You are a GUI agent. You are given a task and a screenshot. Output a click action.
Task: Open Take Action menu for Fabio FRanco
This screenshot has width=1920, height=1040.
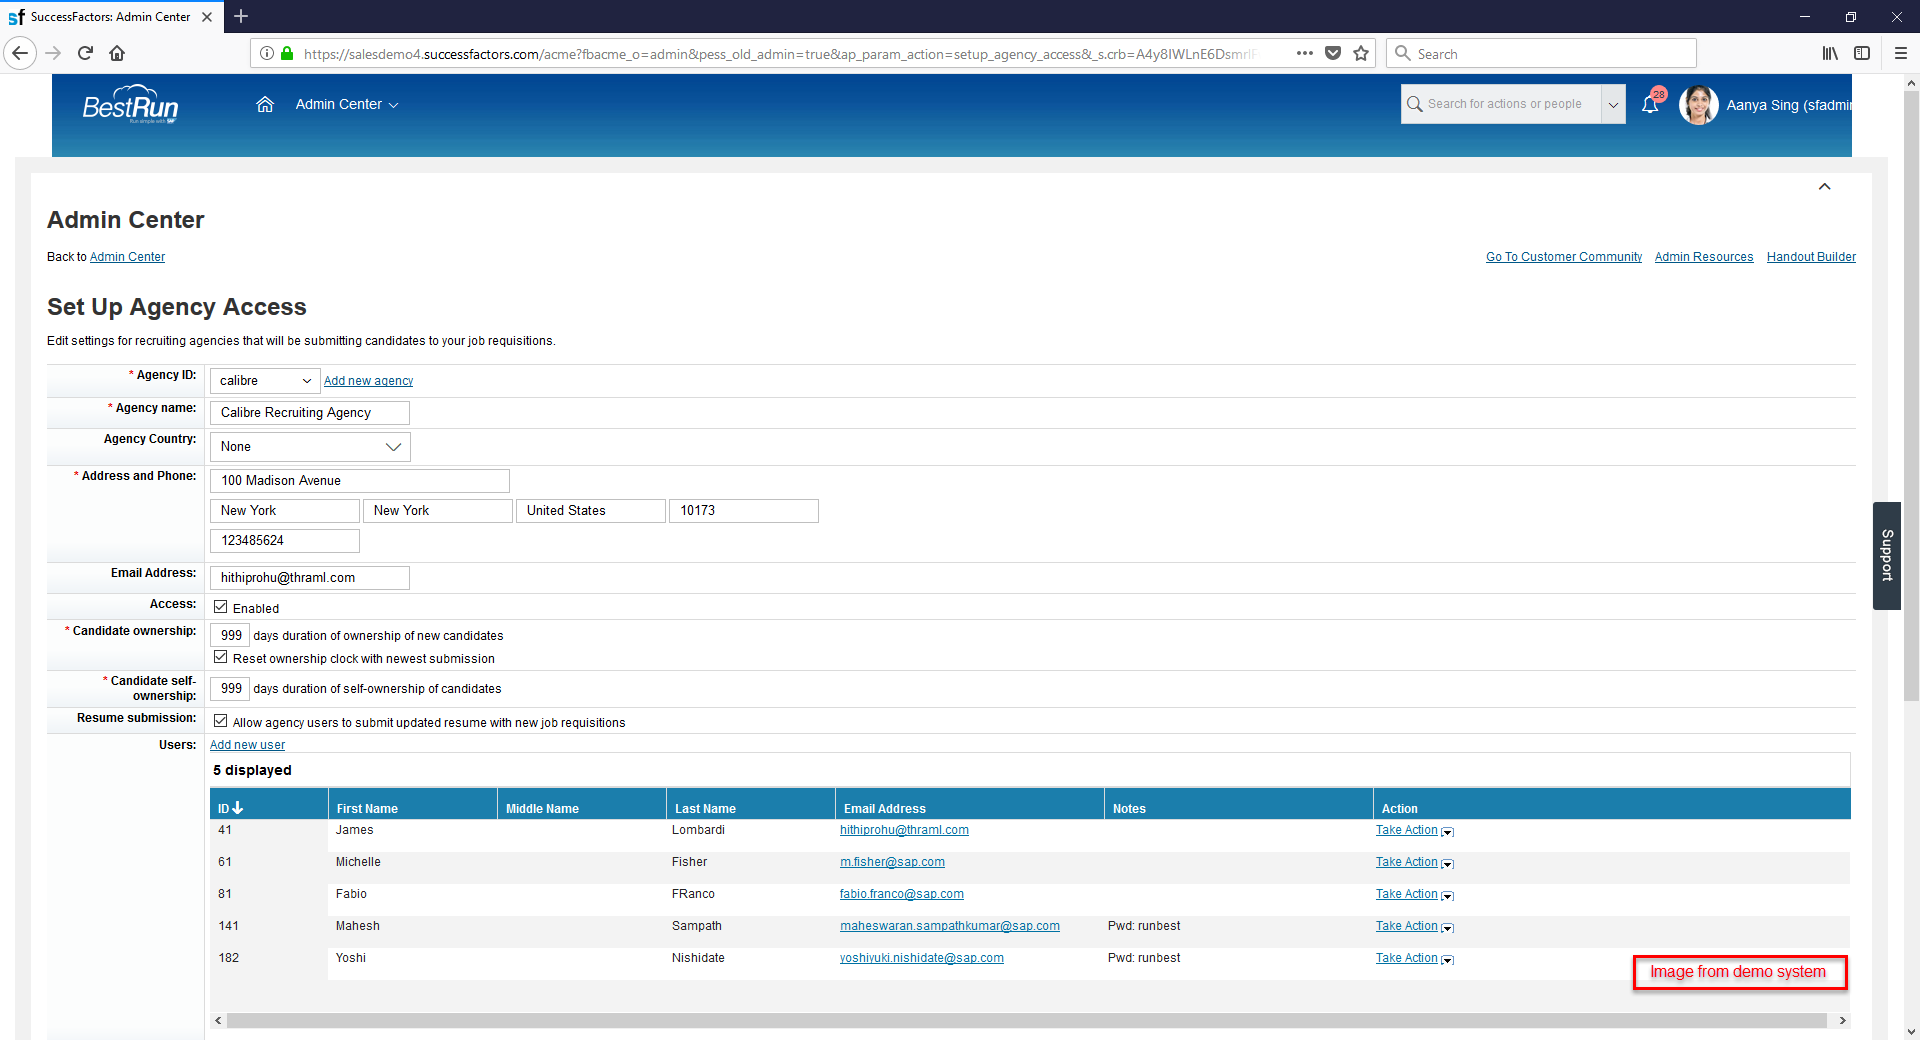tap(1414, 894)
